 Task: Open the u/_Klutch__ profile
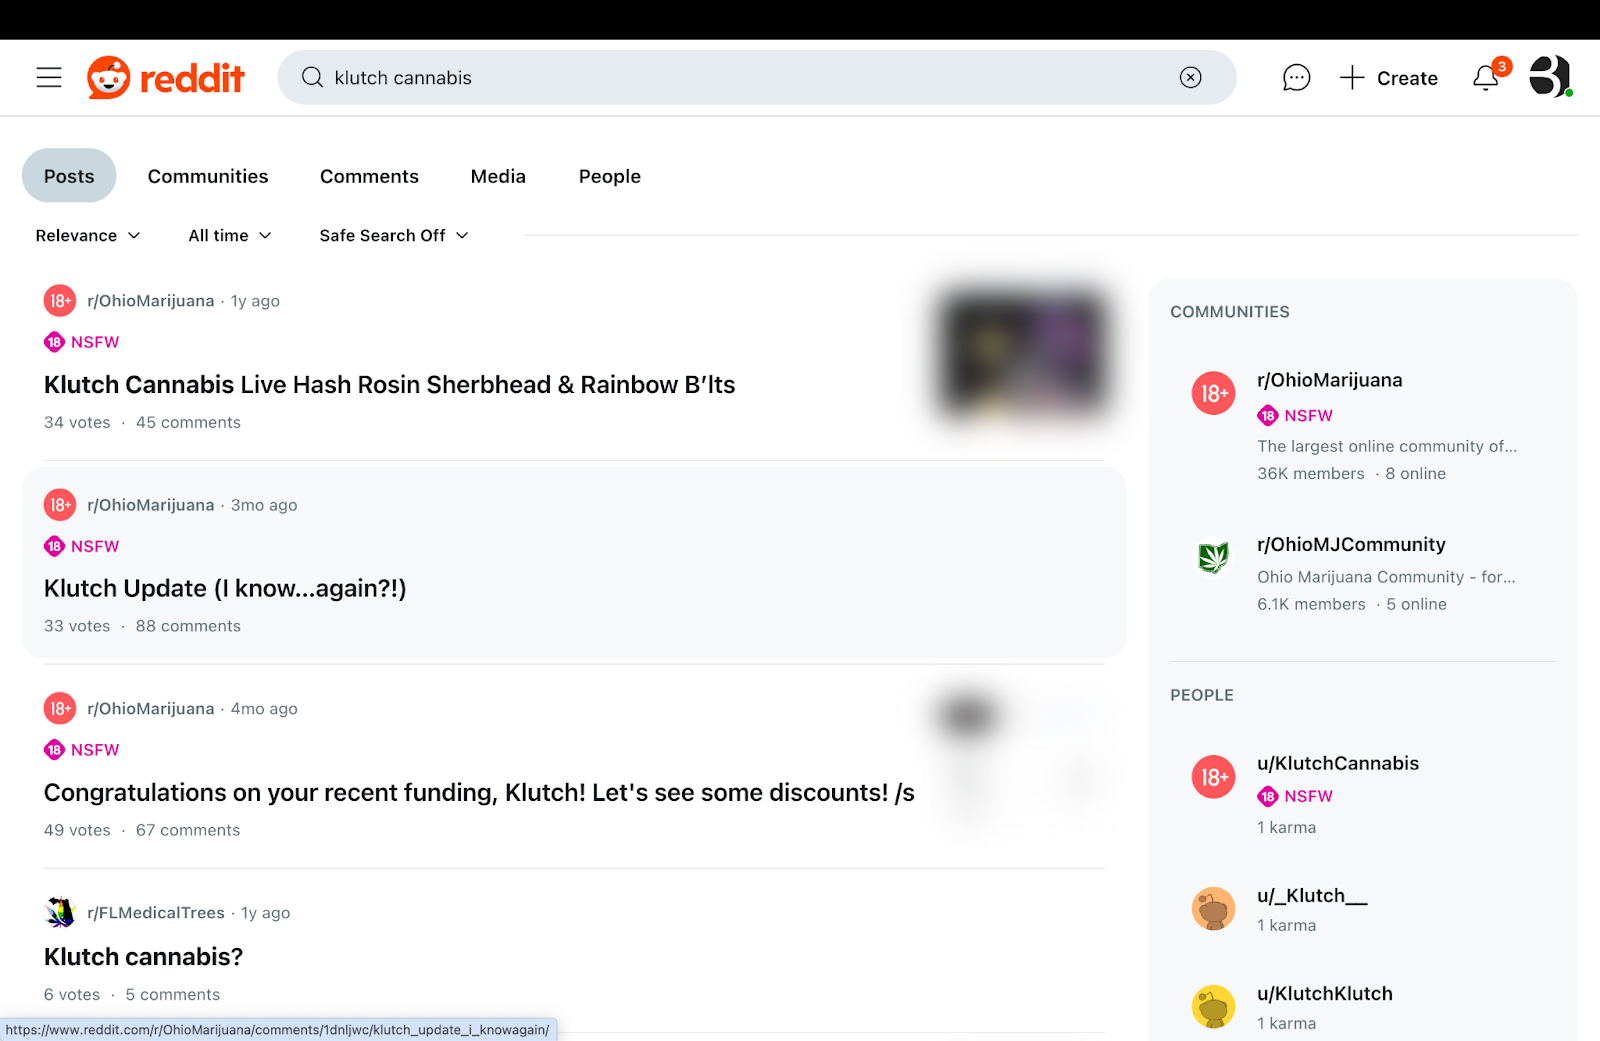1312,895
